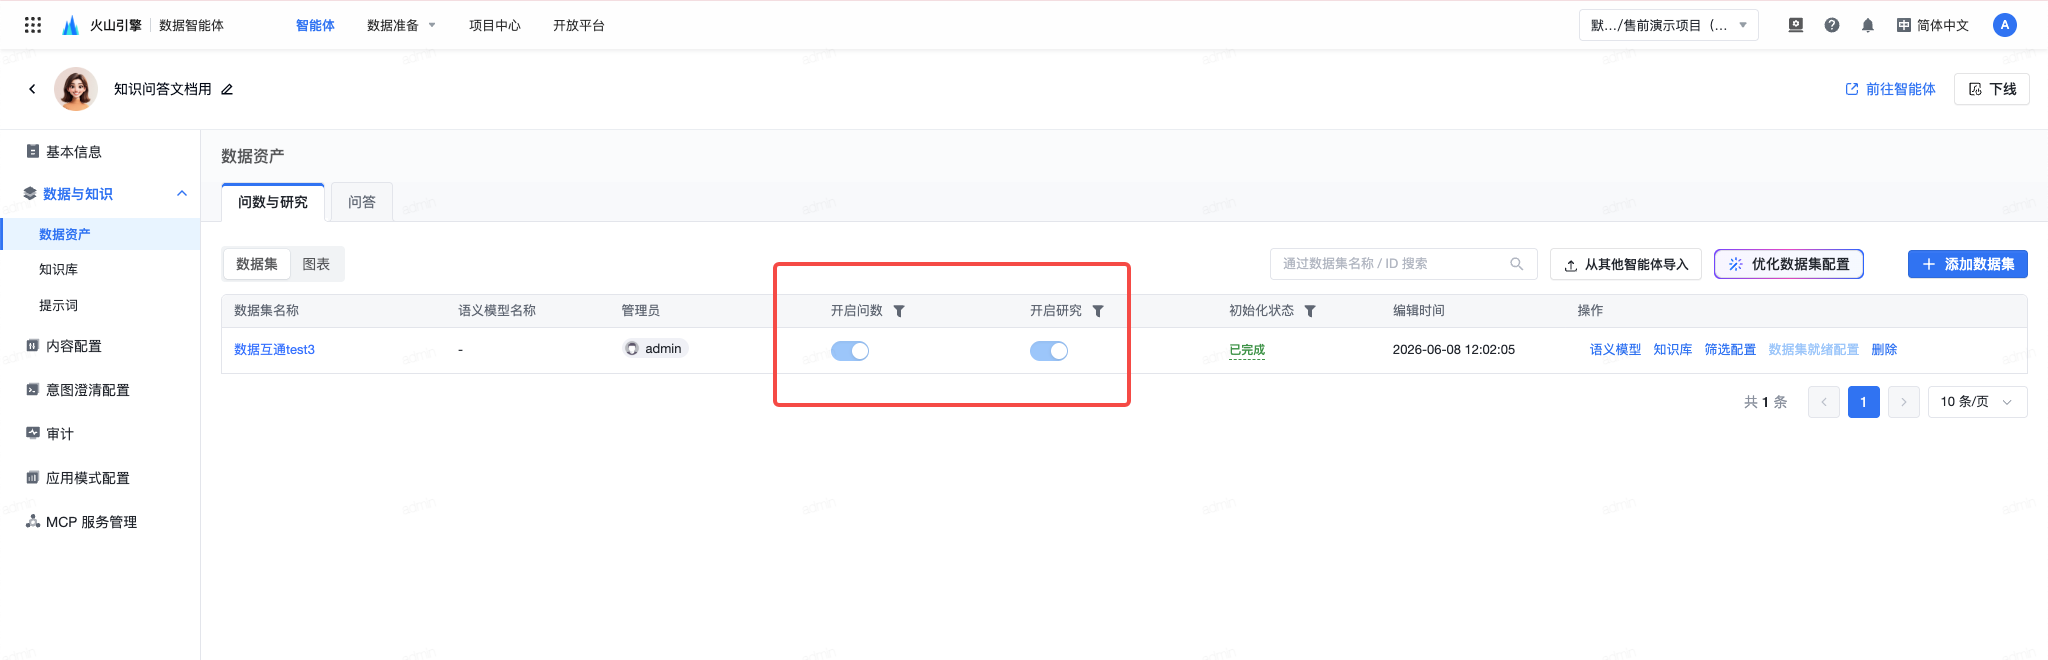The image size is (2048, 660).
Task: Toggle 开启问数 for 数据互通test3
Action: click(x=850, y=351)
